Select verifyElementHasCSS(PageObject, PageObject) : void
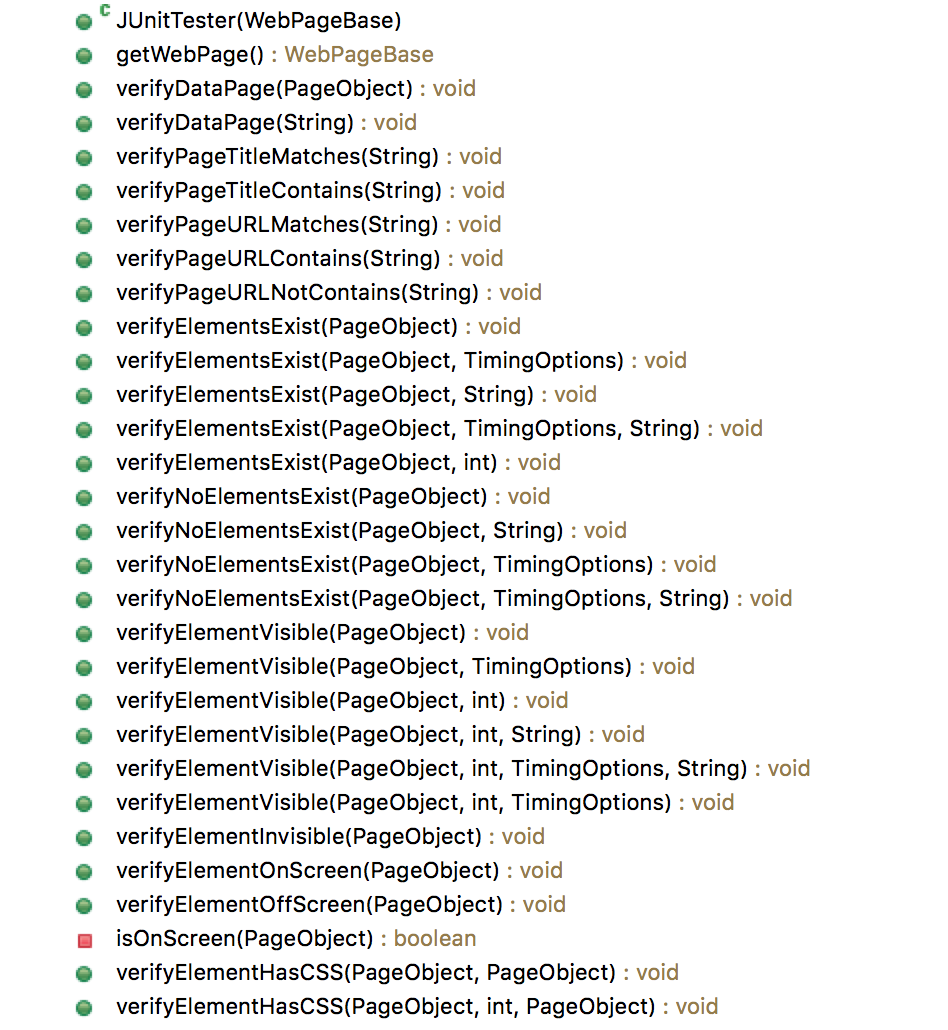 pos(398,973)
